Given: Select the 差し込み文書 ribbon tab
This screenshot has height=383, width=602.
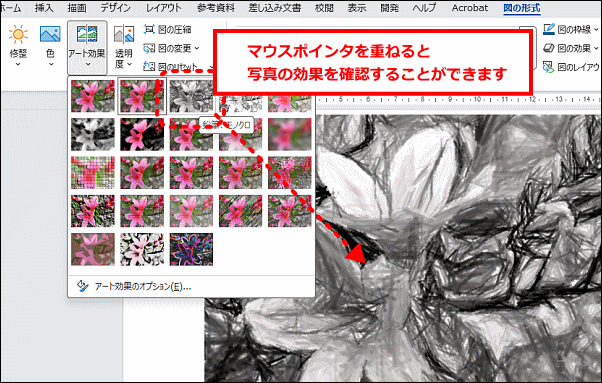Looking at the screenshot, I should [x=275, y=8].
